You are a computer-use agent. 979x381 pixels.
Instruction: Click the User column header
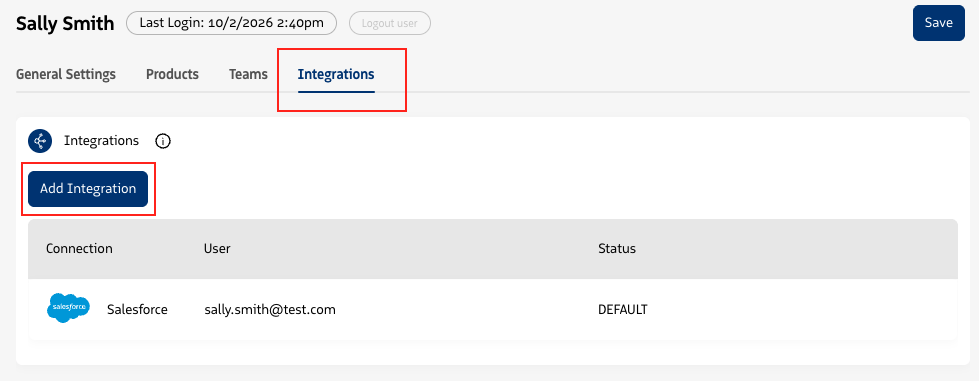point(217,249)
